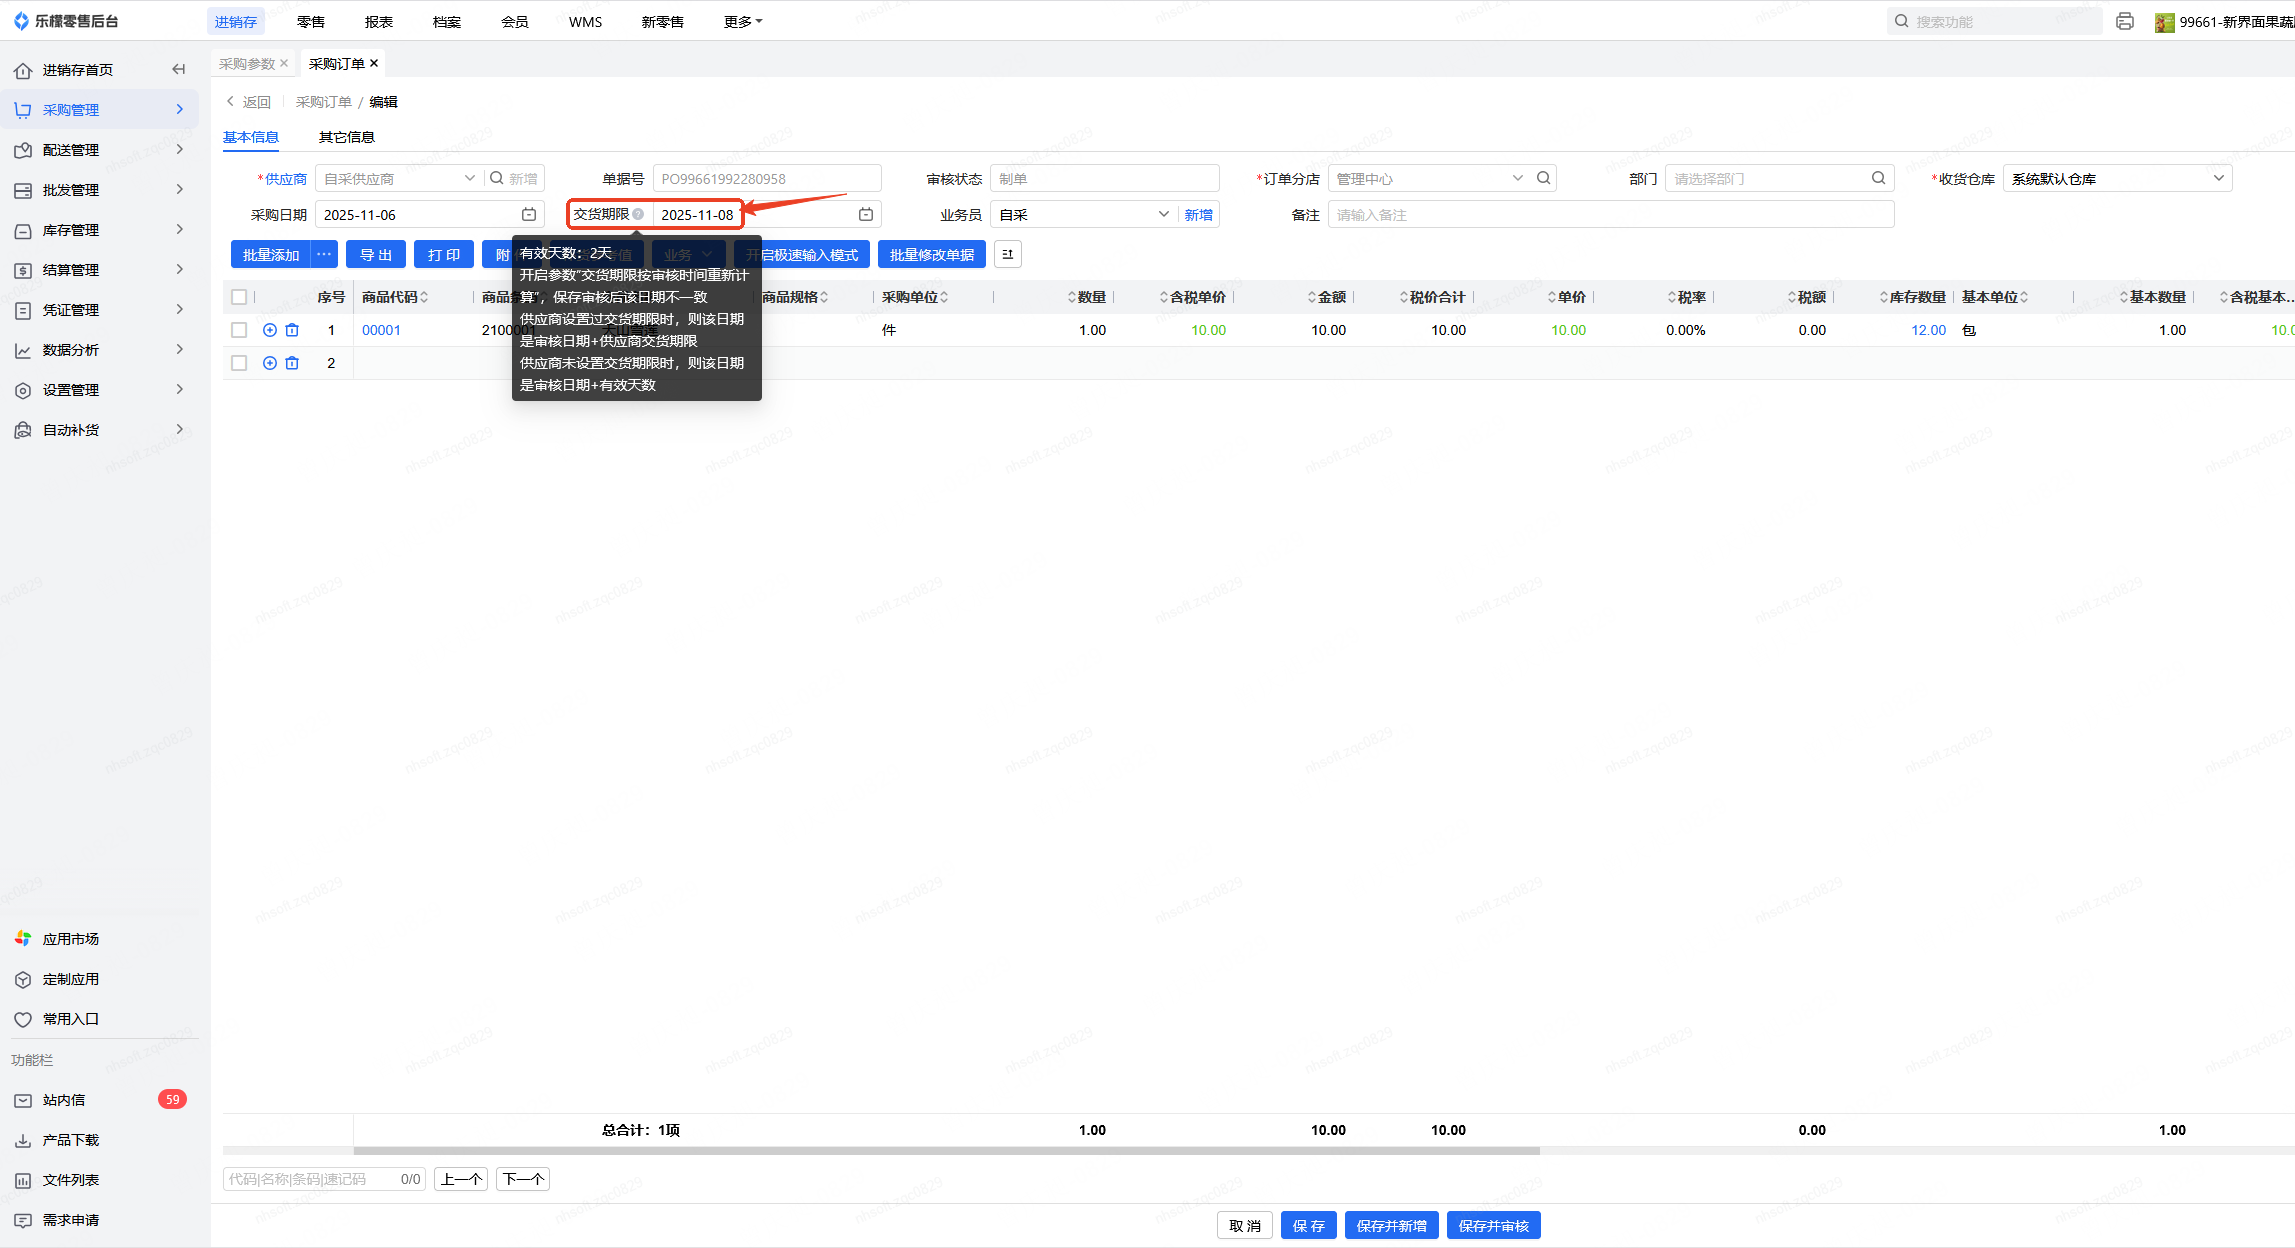Open the 收货仓库 warehouse dropdown
Screen dimensions: 2295x1248
click(2117, 178)
